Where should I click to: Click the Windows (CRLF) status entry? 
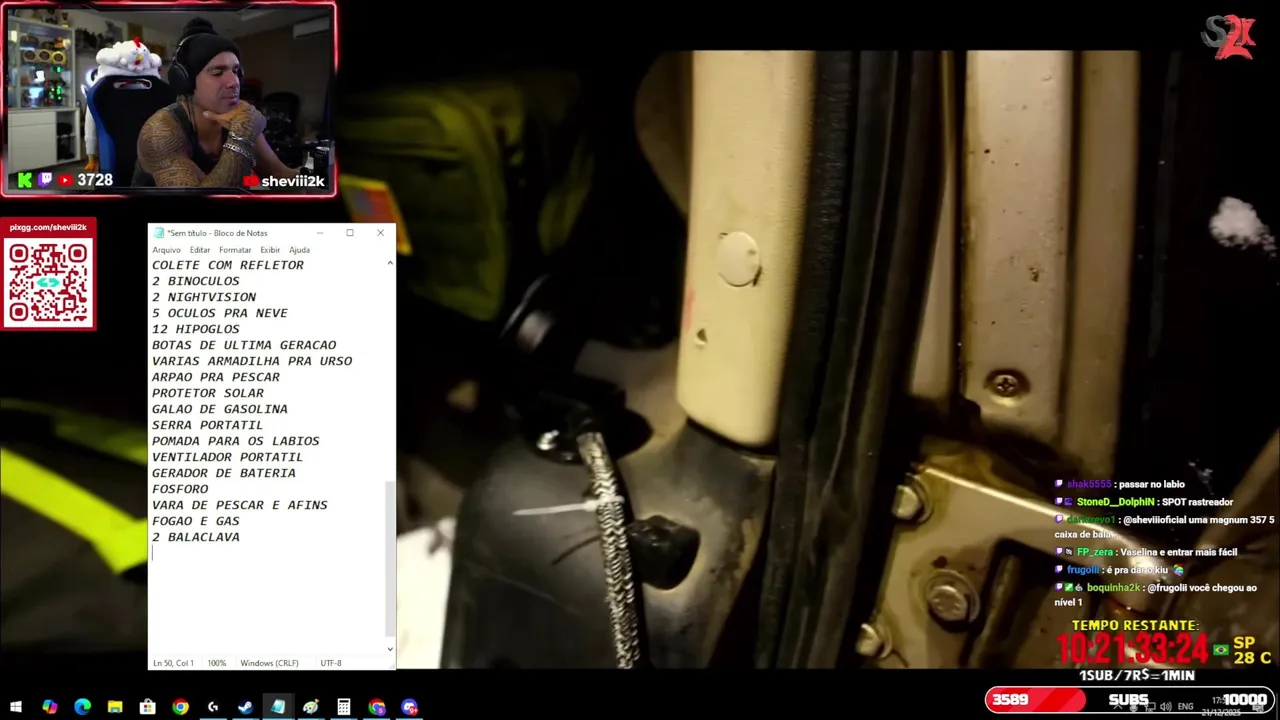point(269,663)
